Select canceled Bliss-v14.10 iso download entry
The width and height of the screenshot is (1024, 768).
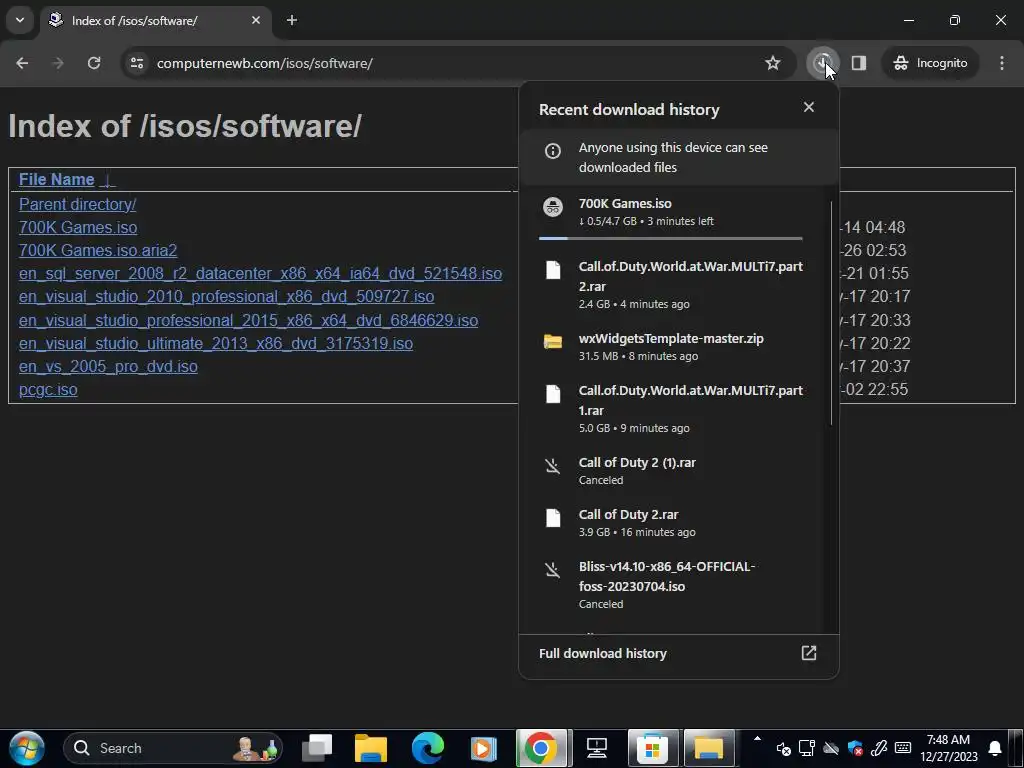(x=676, y=585)
